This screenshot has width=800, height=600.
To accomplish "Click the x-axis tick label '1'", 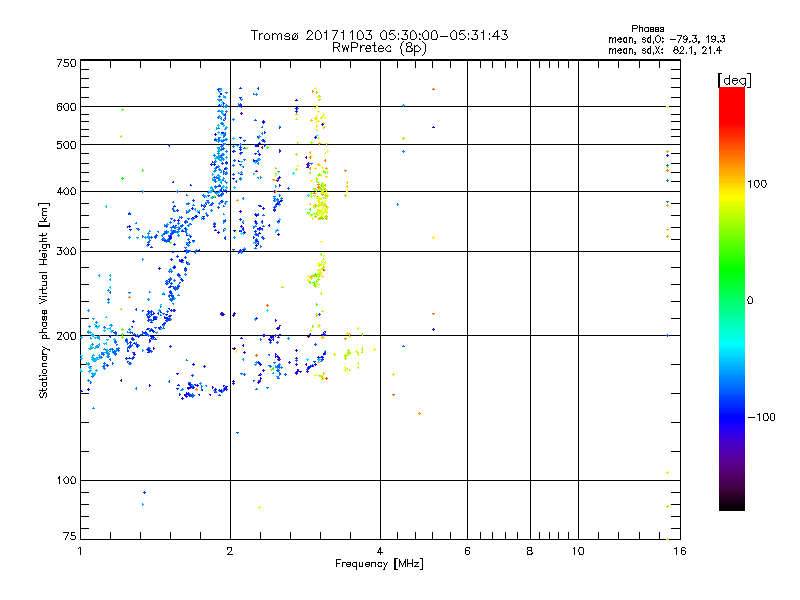I will 80,551.
